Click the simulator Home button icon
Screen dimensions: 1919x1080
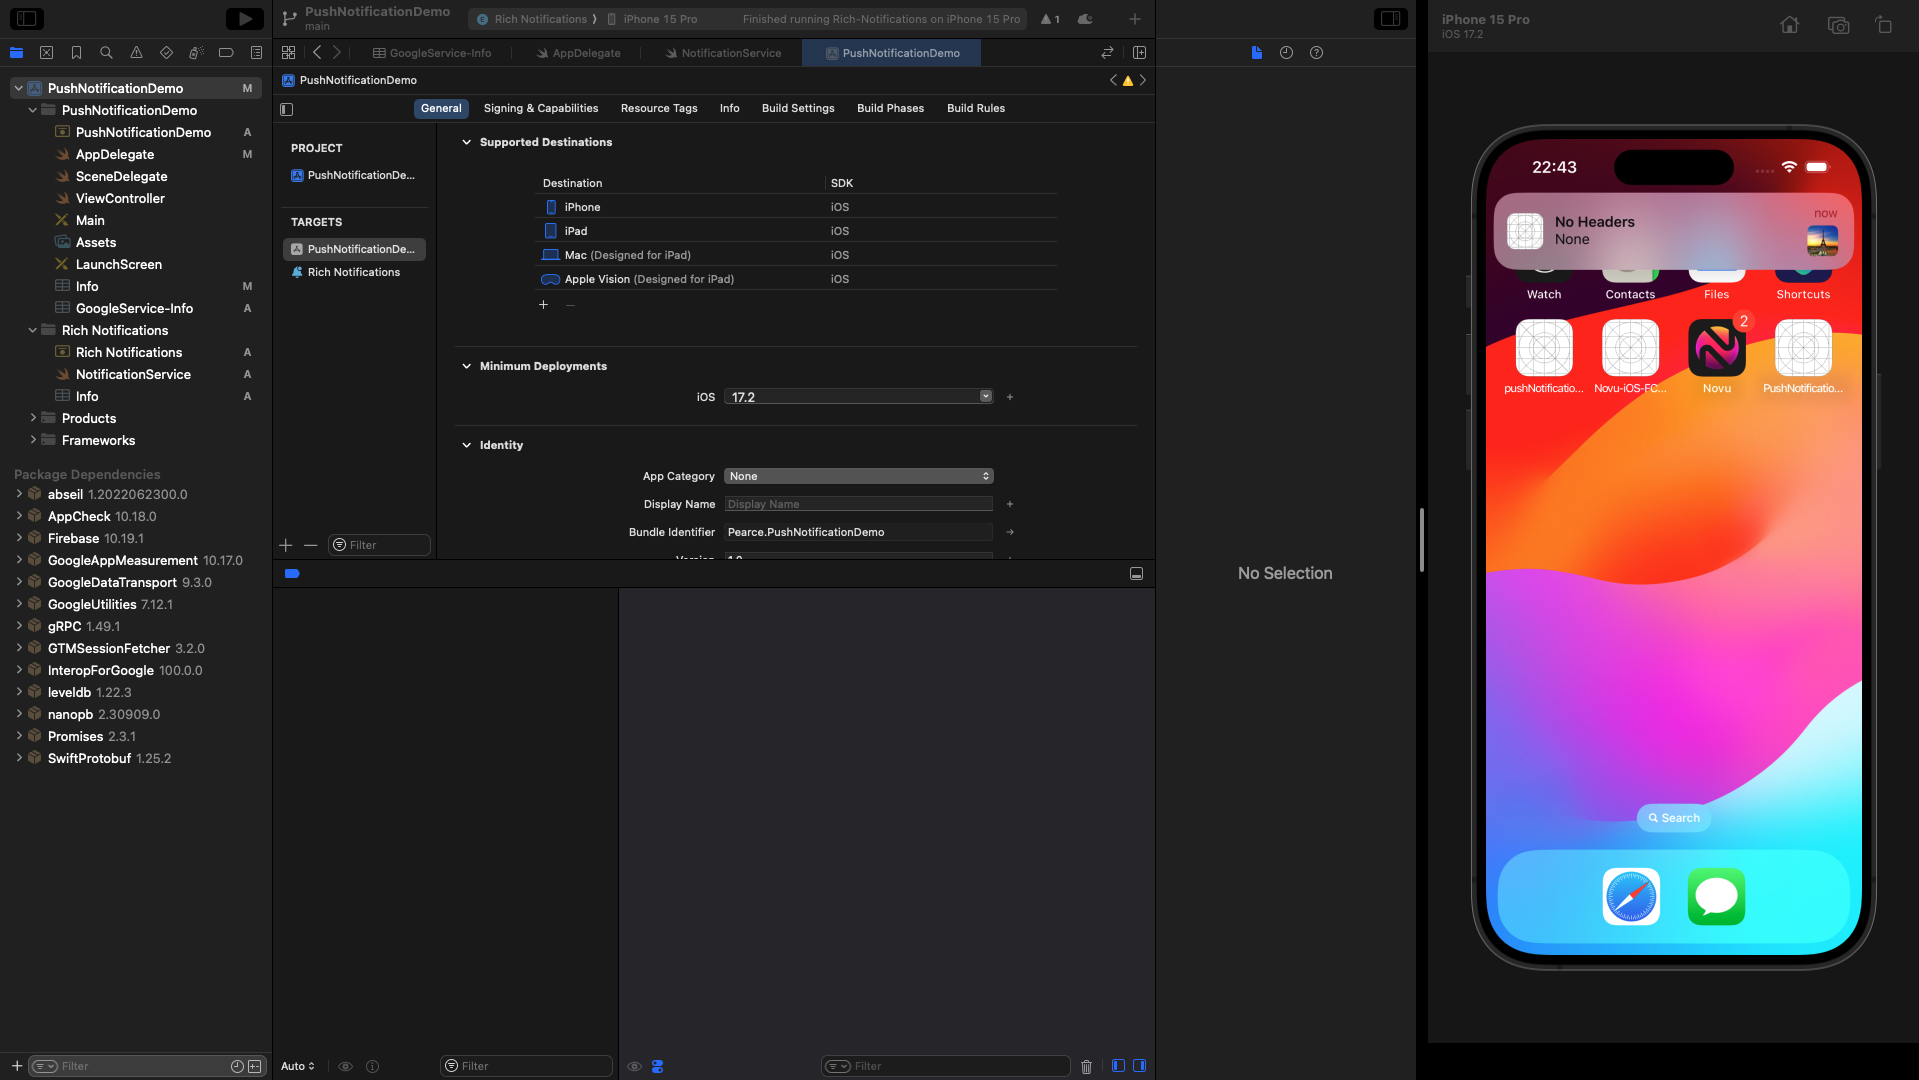tap(1789, 25)
